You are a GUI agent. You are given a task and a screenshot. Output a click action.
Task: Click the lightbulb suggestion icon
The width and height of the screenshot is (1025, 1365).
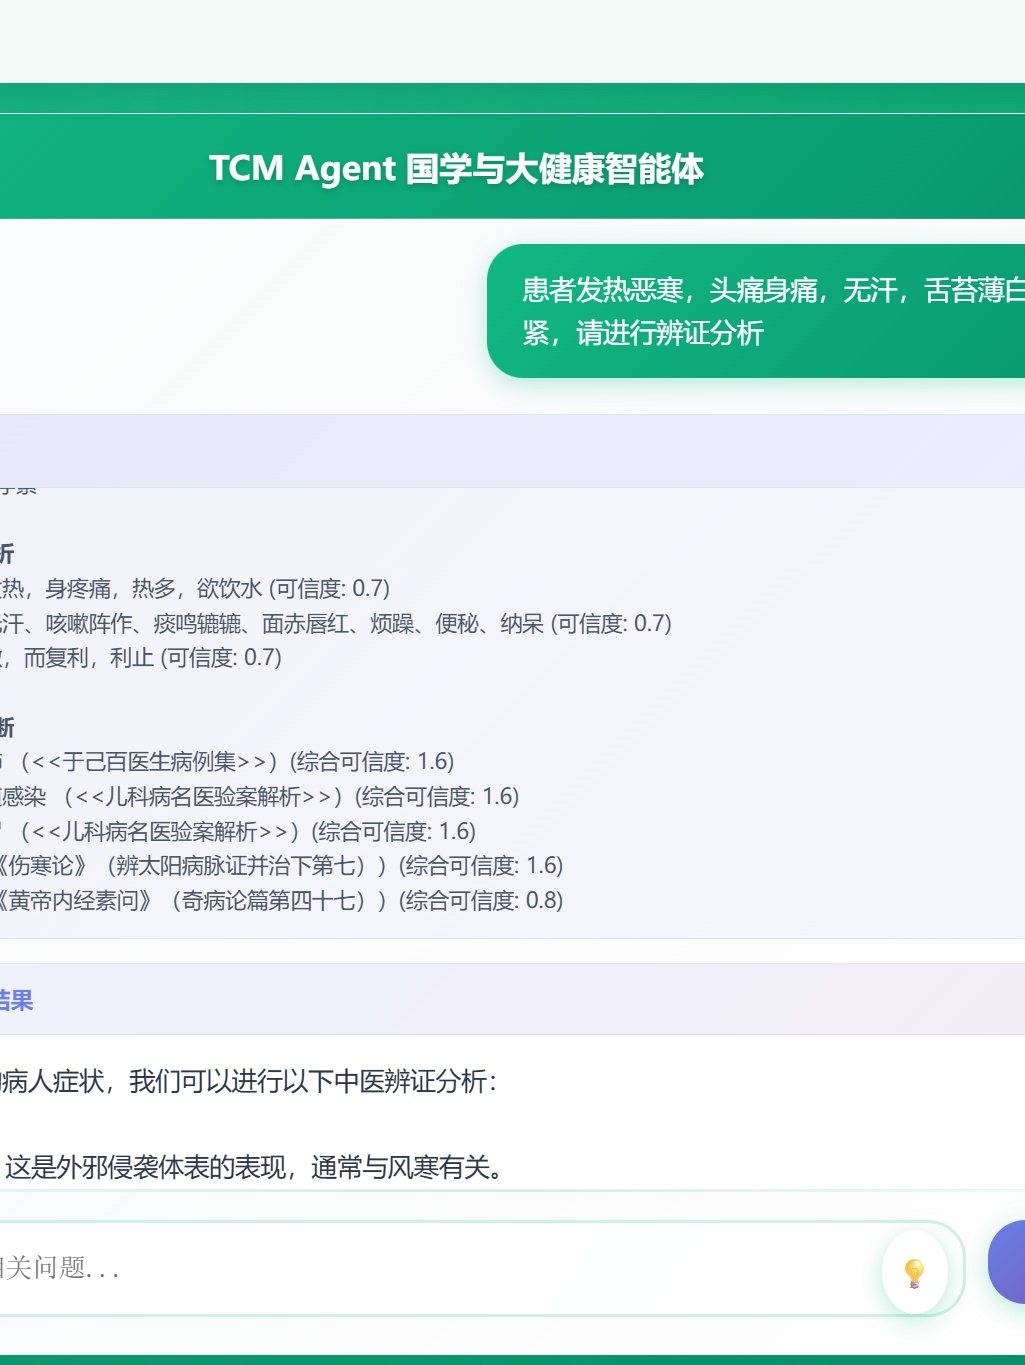coord(914,1271)
